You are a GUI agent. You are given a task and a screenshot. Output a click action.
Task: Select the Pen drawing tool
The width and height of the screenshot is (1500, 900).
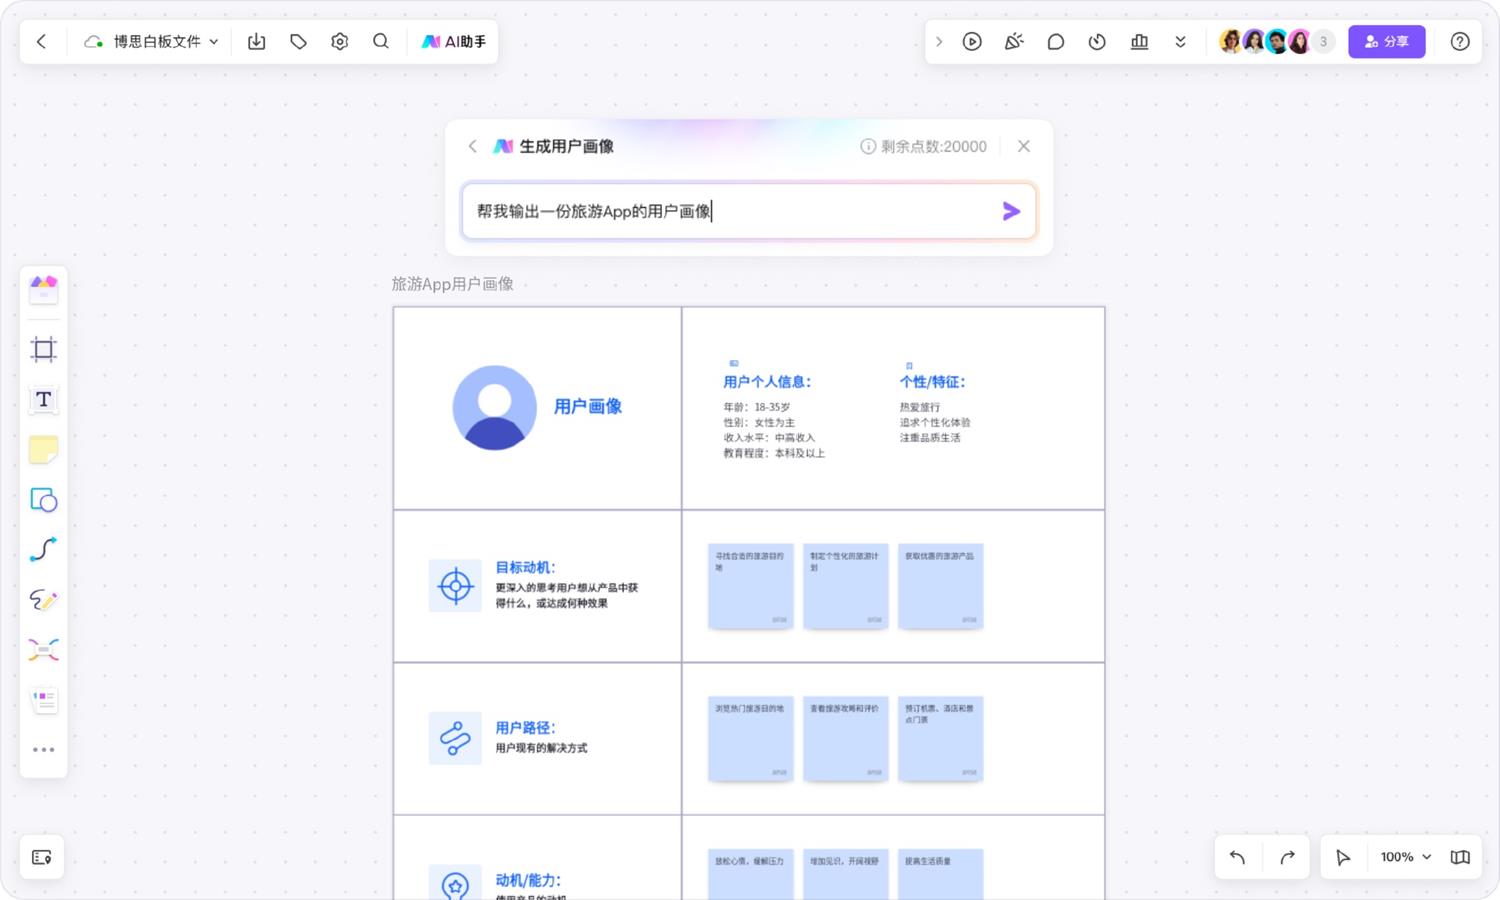click(x=44, y=600)
